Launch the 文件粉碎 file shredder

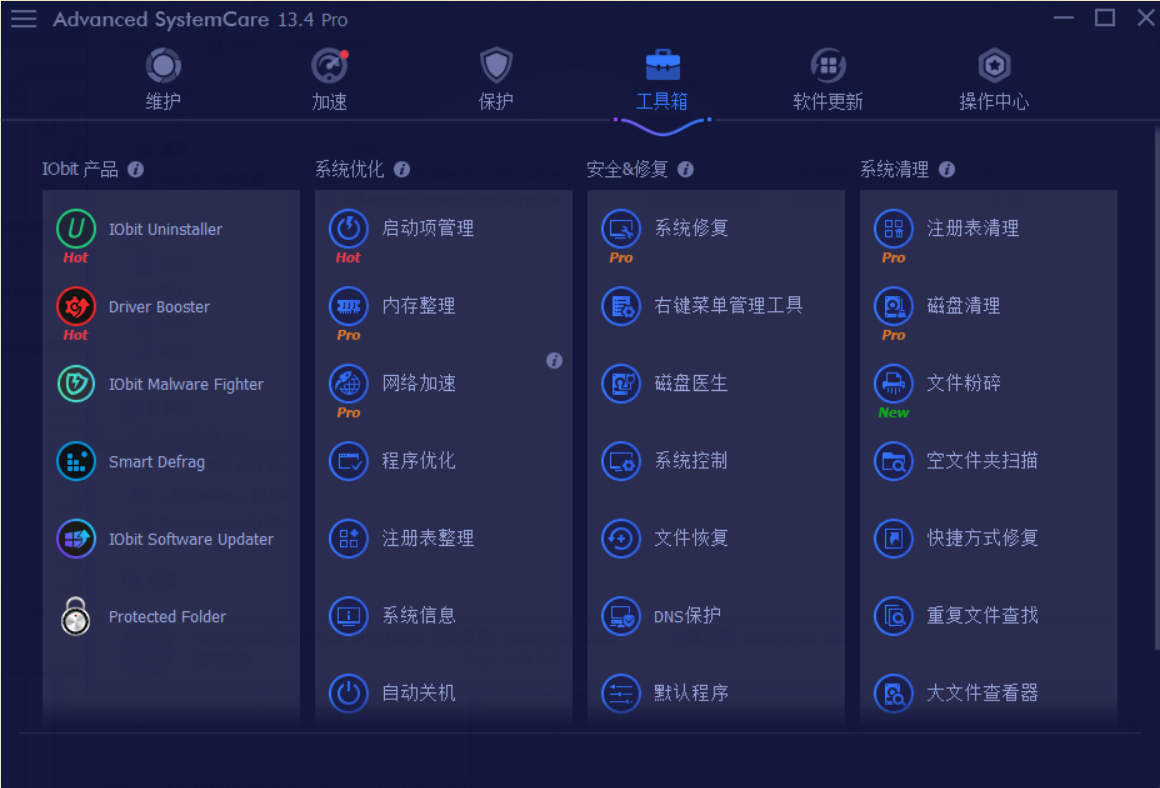click(946, 383)
